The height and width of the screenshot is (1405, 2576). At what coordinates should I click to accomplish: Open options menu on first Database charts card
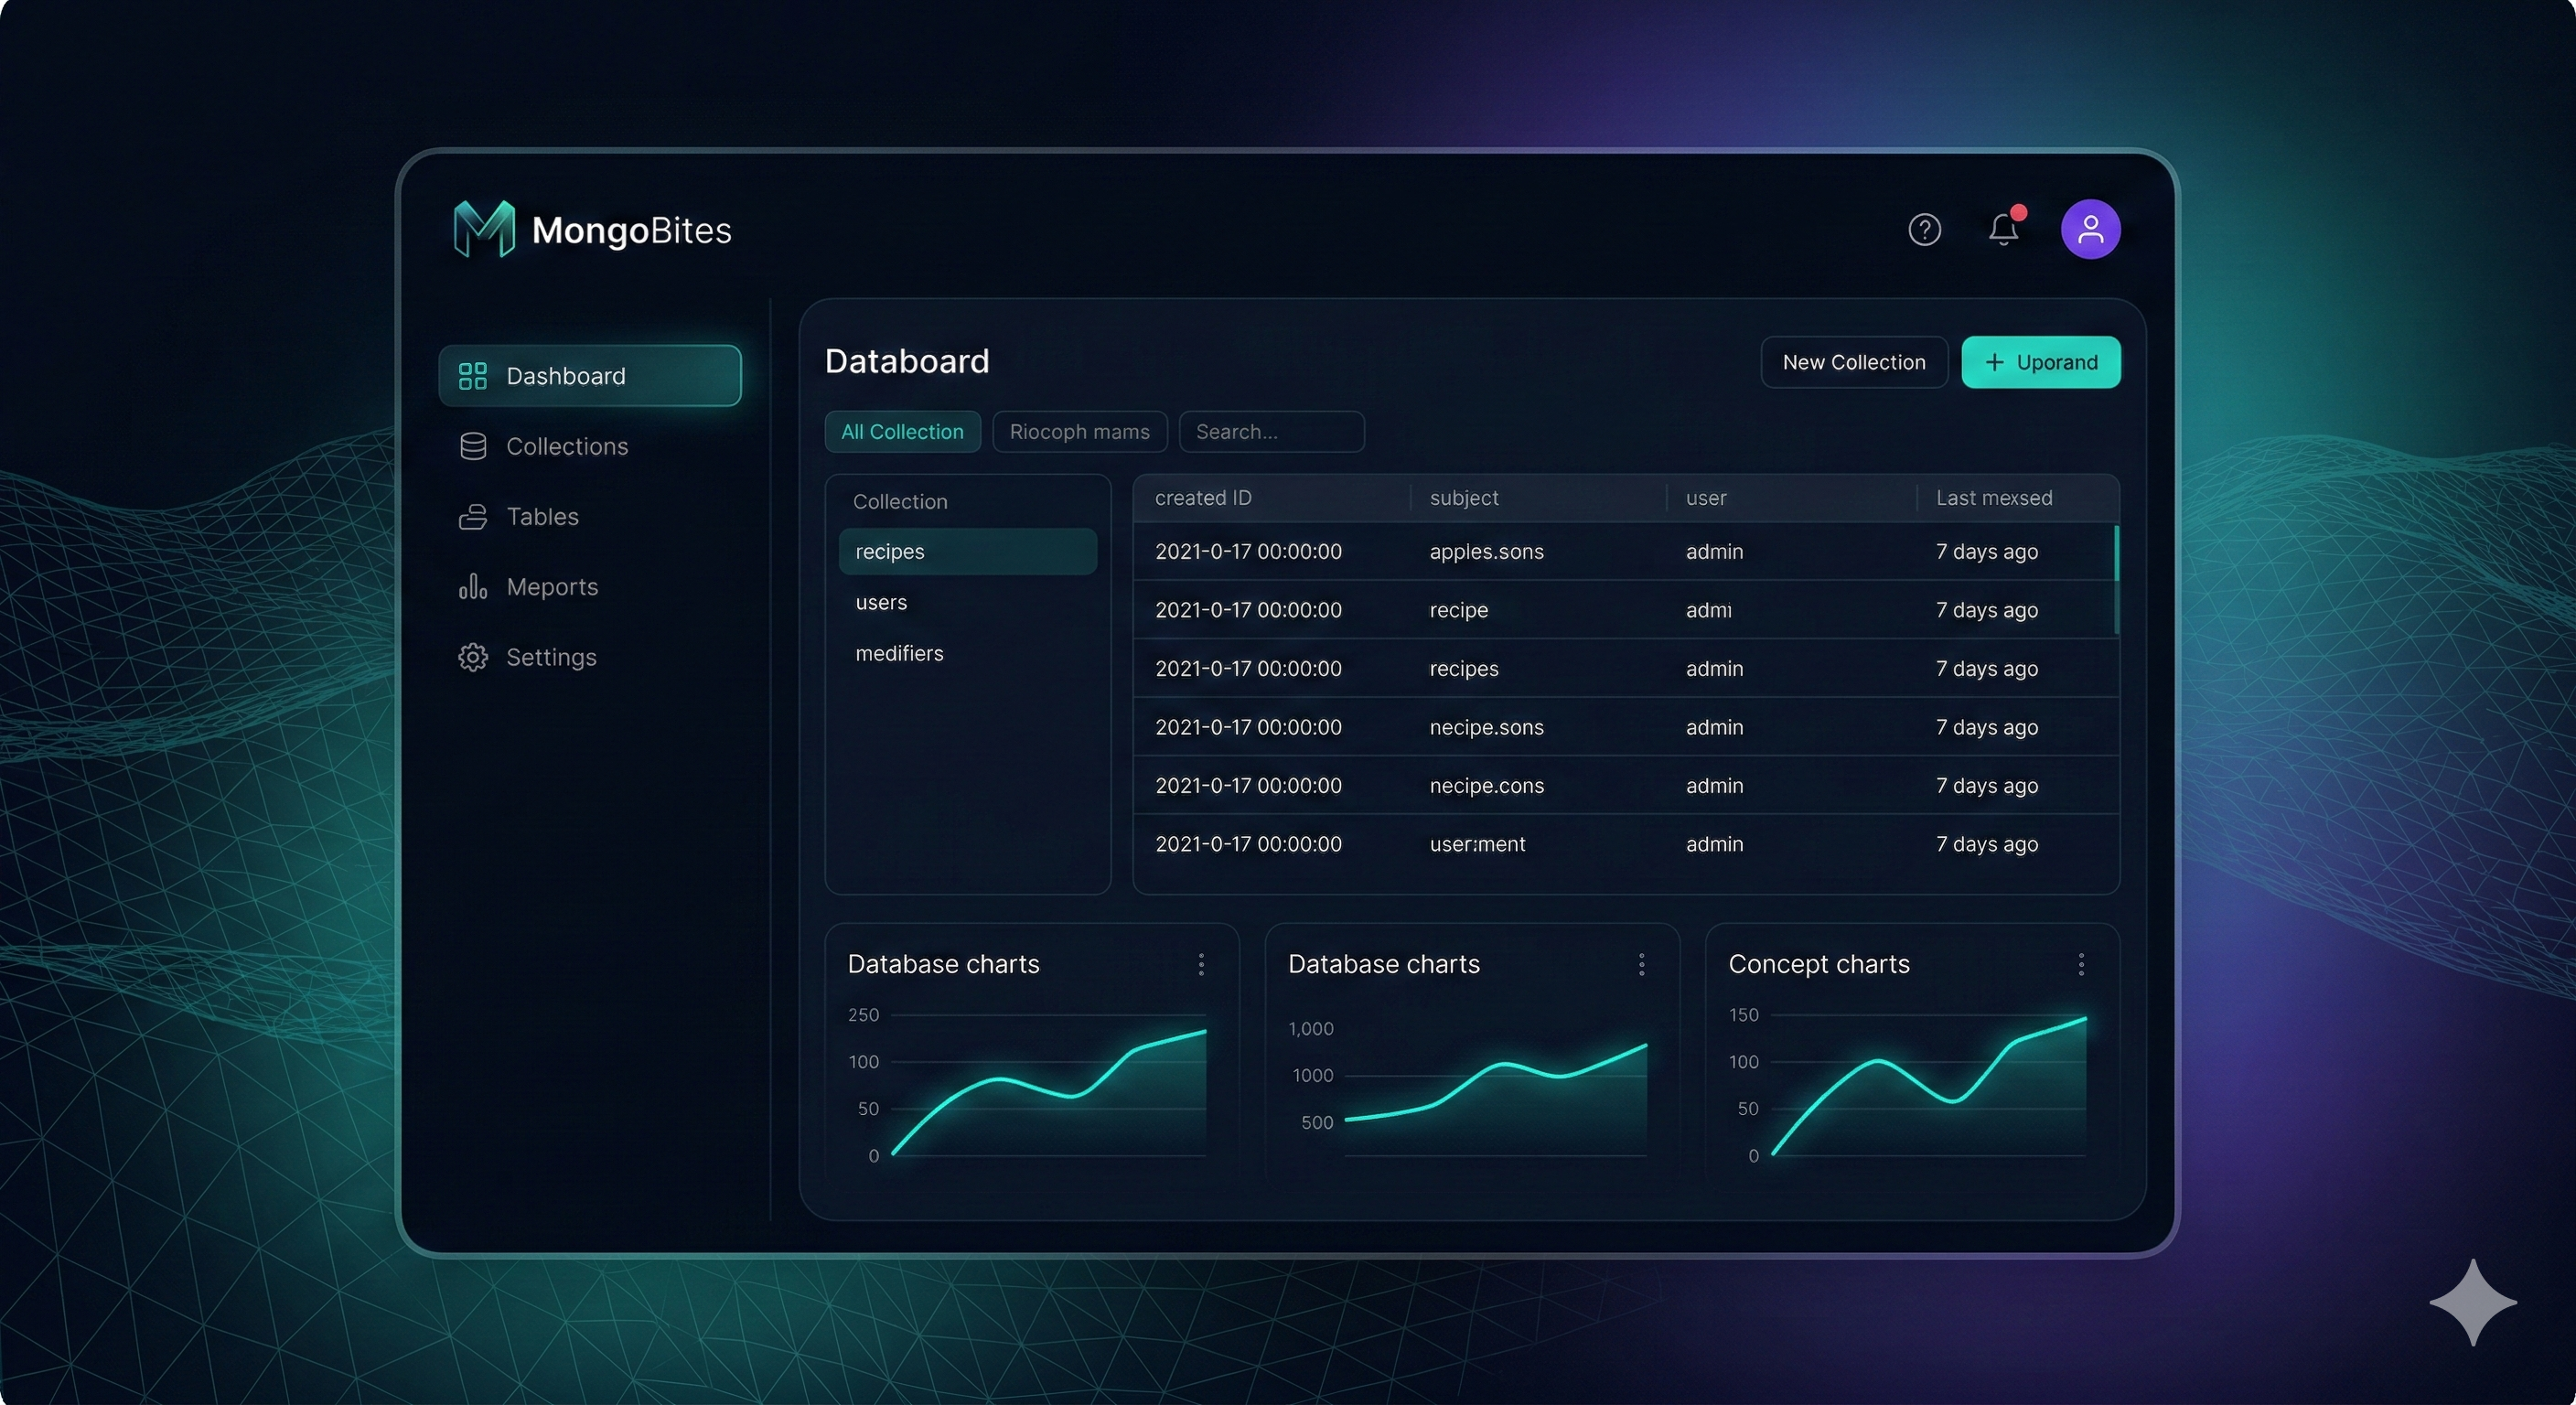(1200, 964)
